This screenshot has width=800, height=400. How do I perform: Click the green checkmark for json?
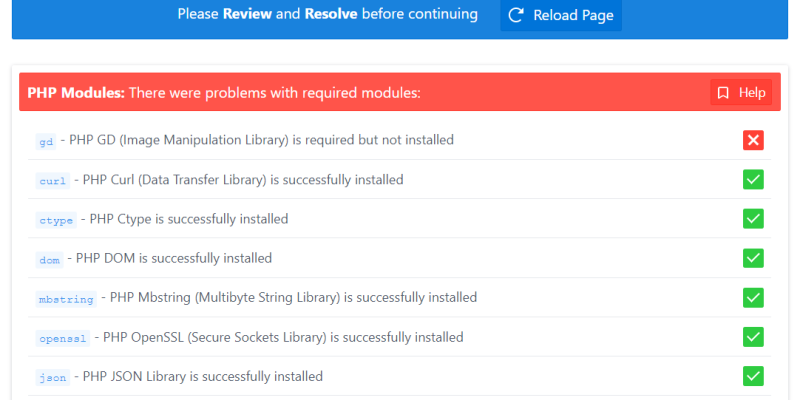[753, 377]
